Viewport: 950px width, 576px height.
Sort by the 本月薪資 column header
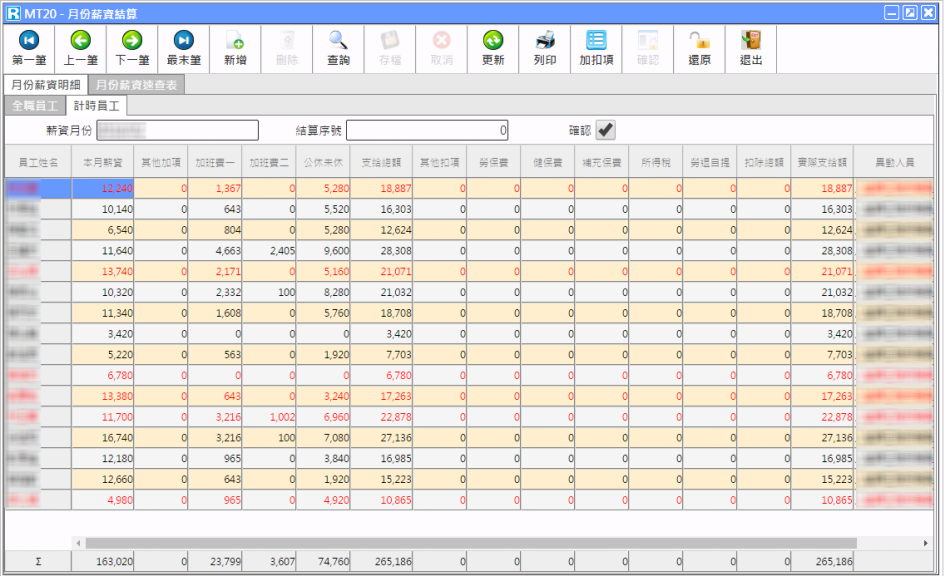(102, 162)
